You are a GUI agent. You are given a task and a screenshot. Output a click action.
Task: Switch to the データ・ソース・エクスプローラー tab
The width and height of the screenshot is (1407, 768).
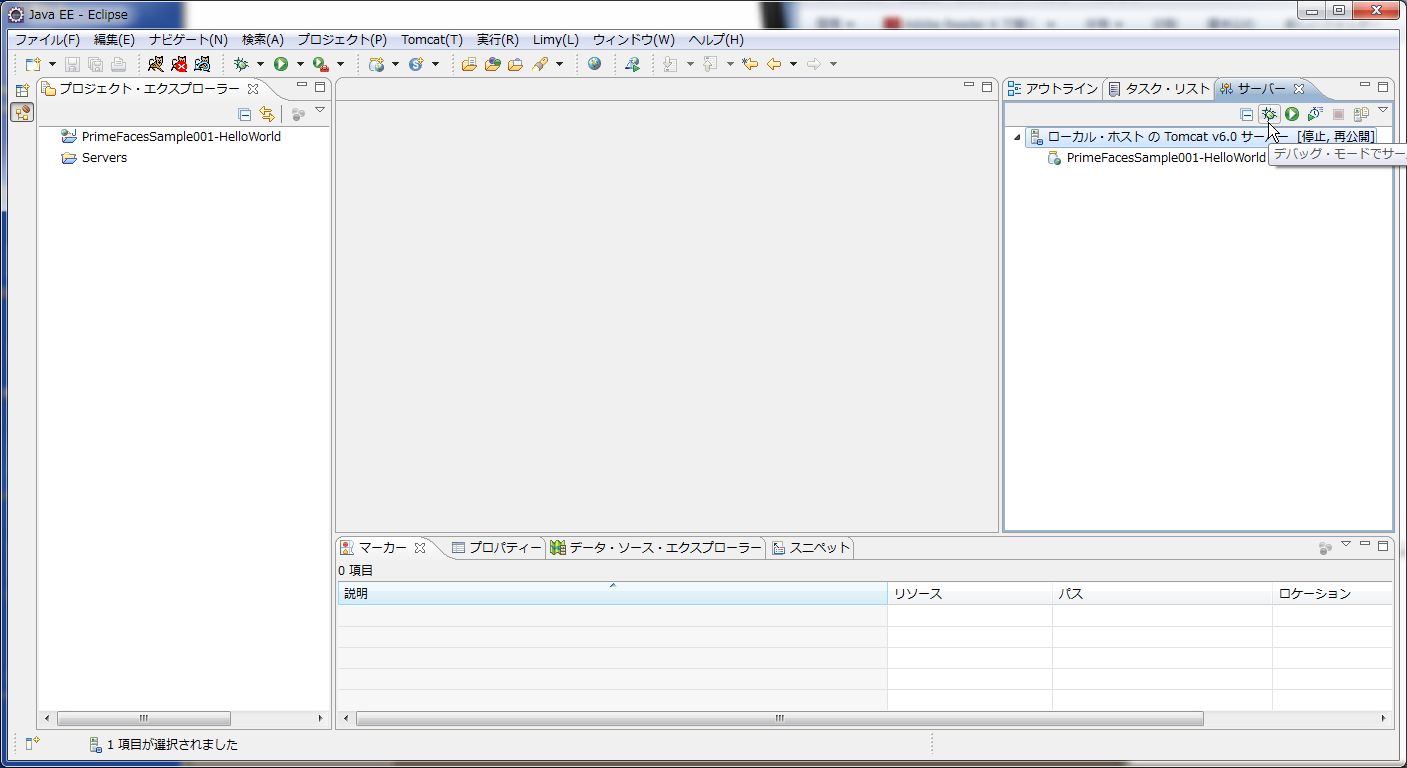(x=656, y=548)
